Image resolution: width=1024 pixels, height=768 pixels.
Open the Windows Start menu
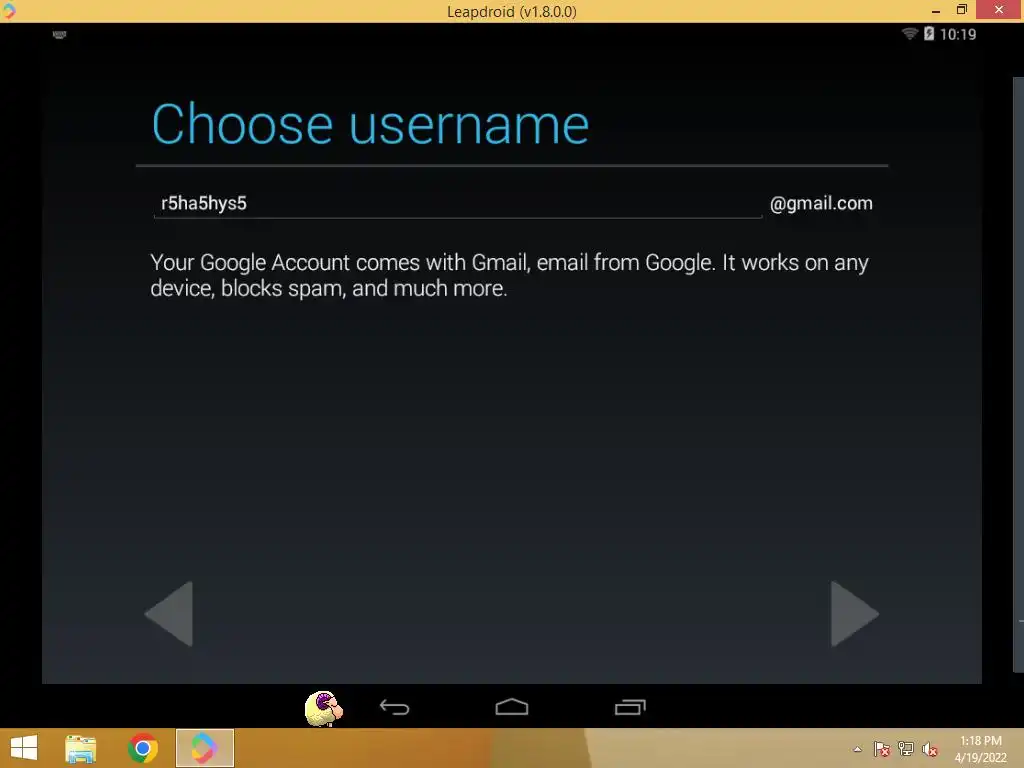click(x=24, y=748)
